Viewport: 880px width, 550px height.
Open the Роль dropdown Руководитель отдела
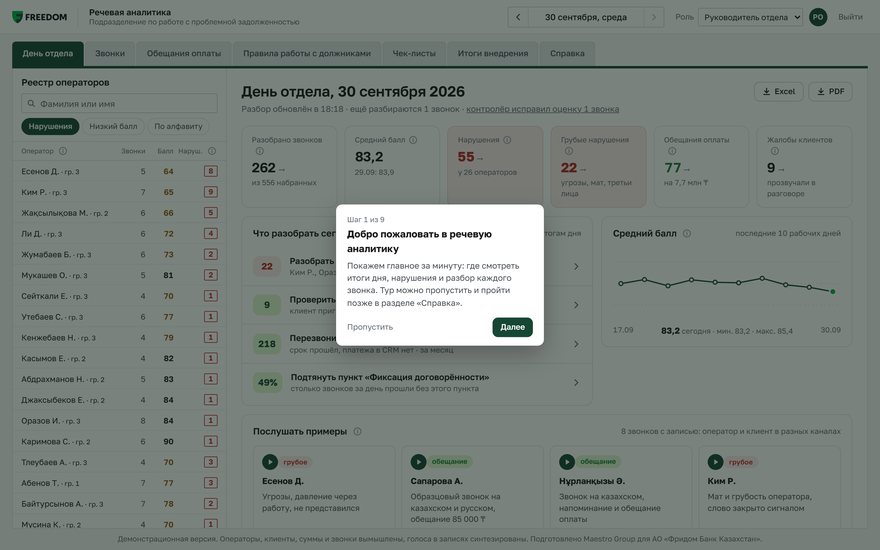click(750, 17)
